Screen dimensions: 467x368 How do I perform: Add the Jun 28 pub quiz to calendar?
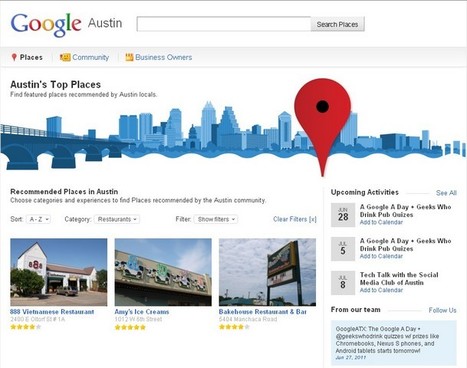point(381,222)
